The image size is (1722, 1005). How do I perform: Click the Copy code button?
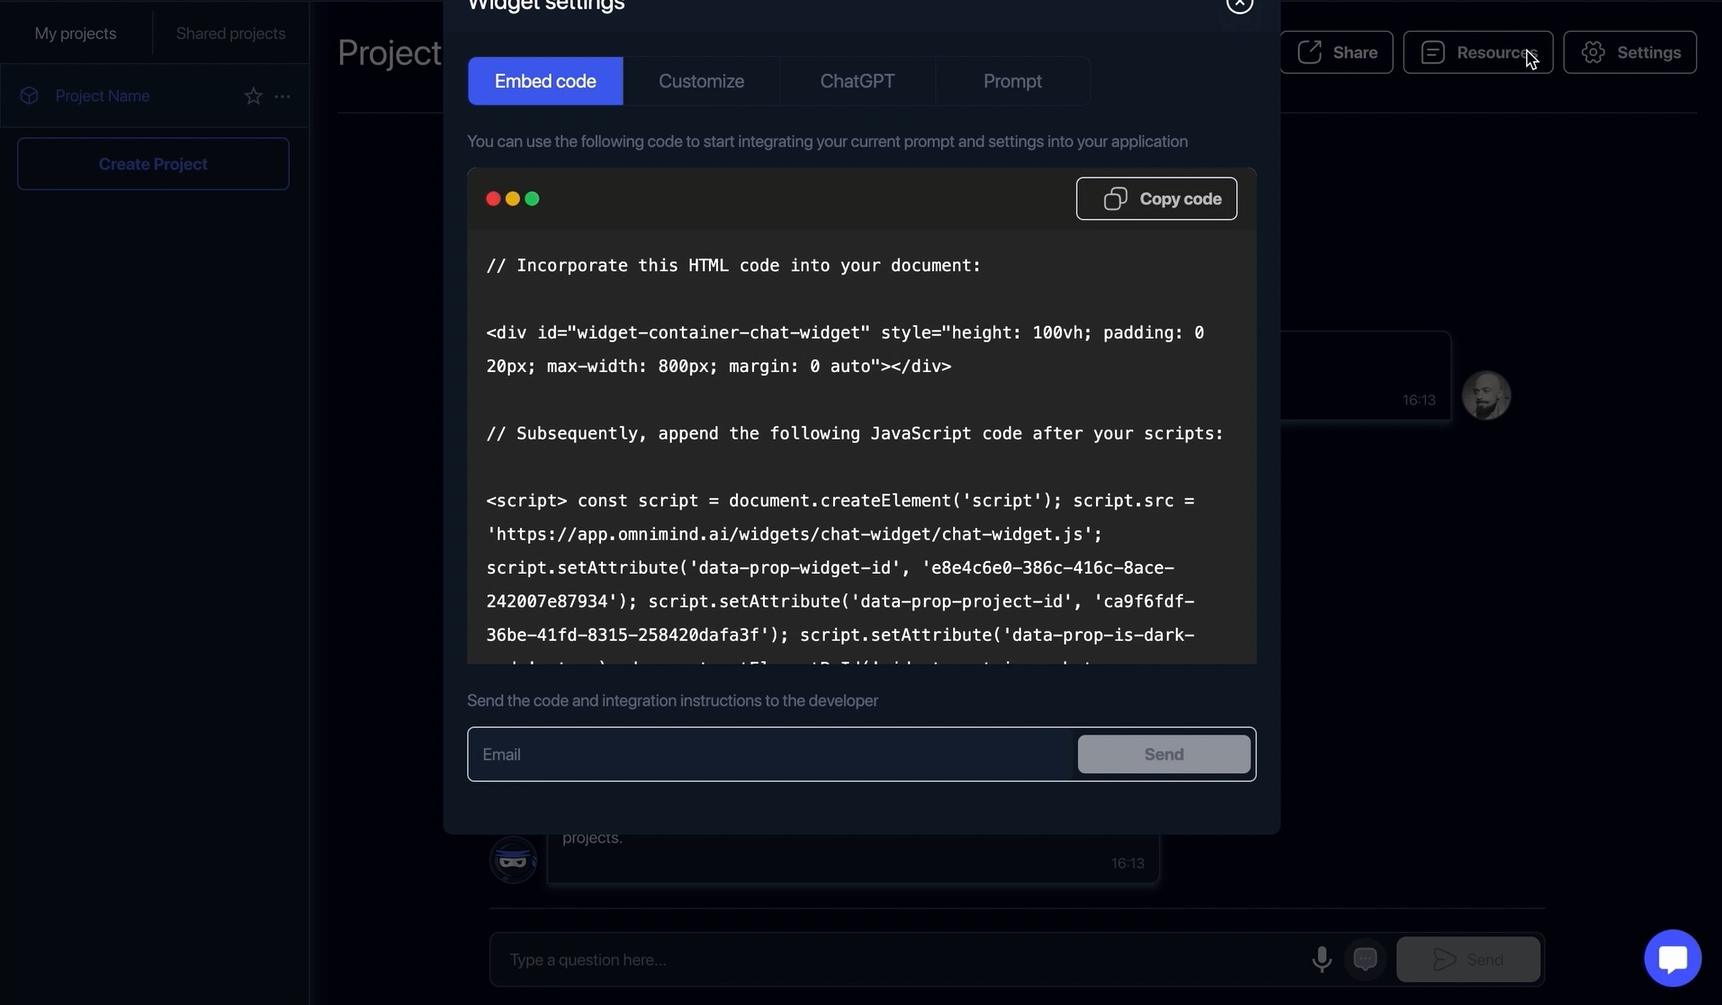click(1156, 199)
